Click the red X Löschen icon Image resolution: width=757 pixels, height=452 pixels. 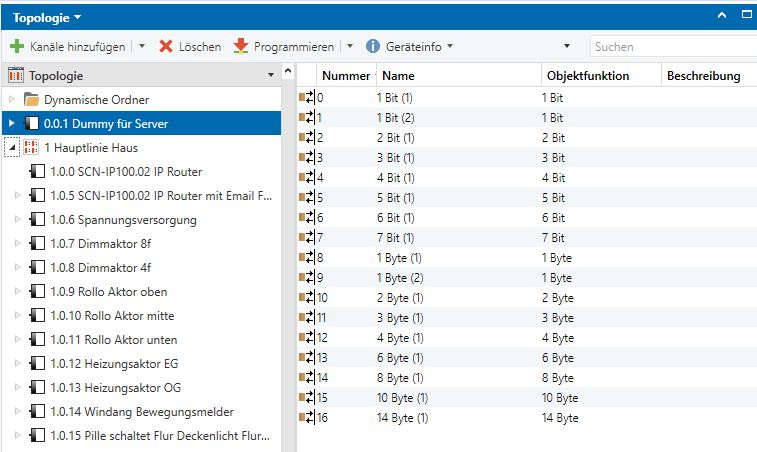166,47
